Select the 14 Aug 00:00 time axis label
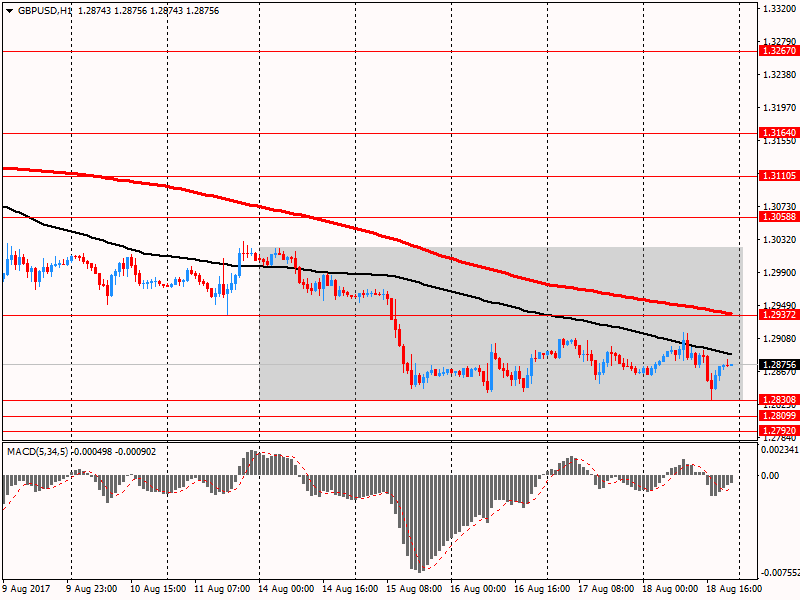The image size is (800, 600). coord(286,589)
